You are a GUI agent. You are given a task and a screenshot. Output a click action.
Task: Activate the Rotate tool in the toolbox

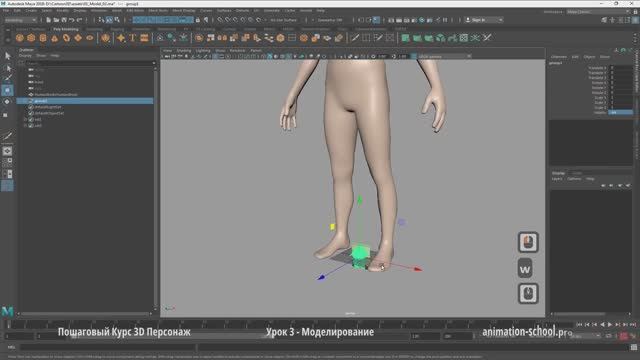(7, 102)
